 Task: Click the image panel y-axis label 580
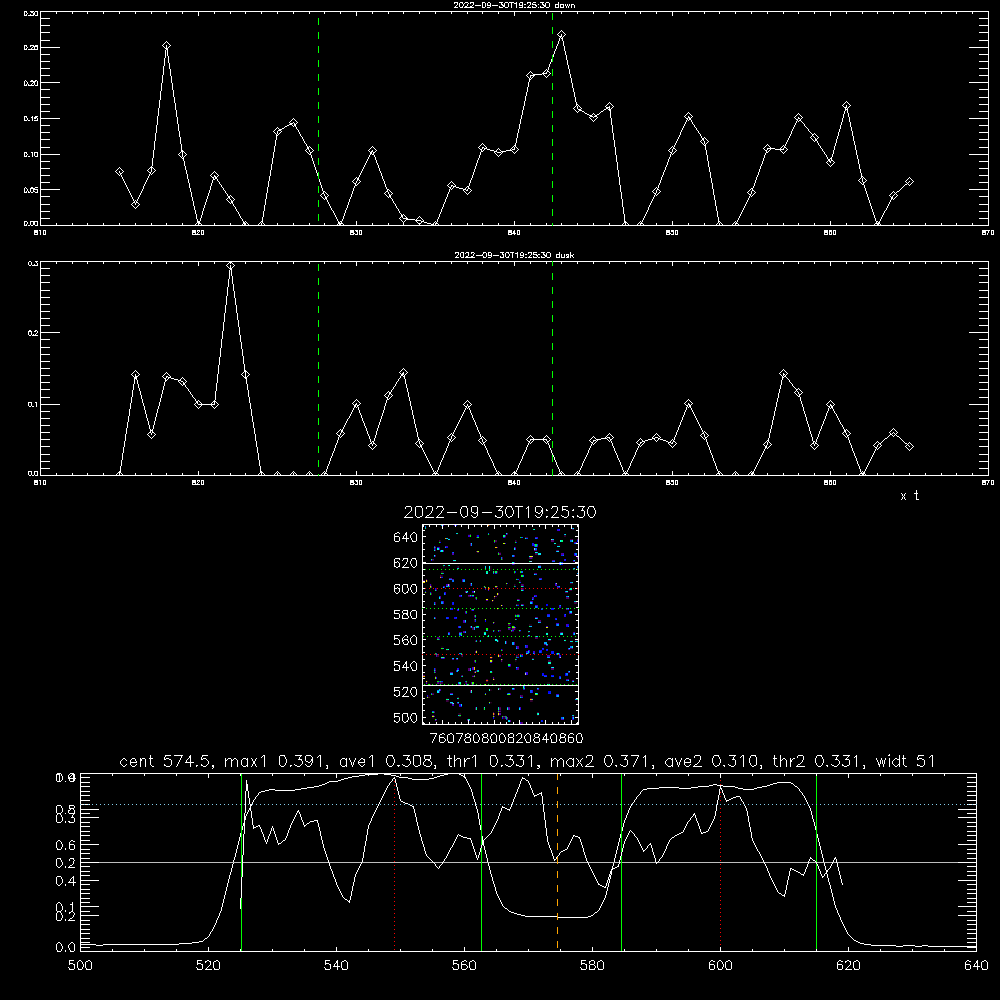coord(406,615)
